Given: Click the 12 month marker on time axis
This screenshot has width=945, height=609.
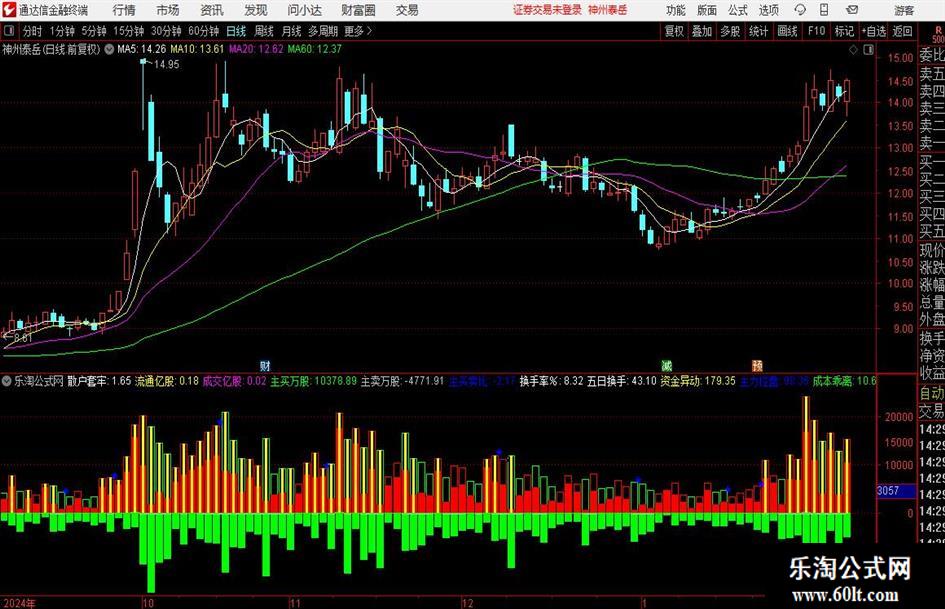Looking at the screenshot, I should point(467,603).
